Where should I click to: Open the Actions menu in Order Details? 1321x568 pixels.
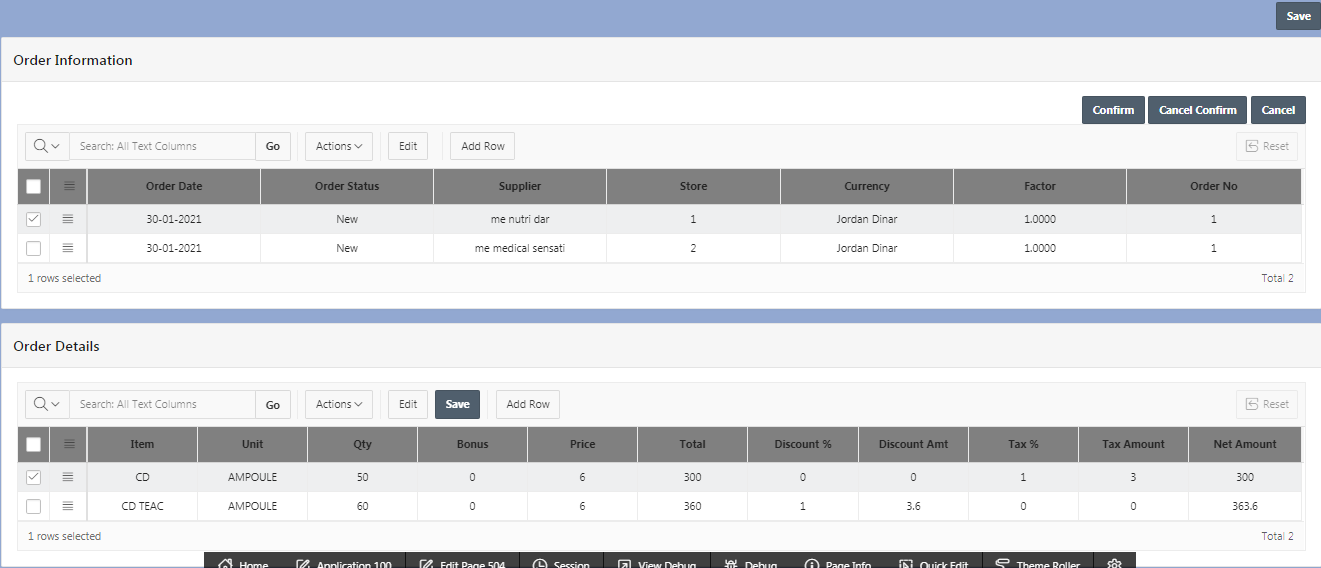pos(339,404)
